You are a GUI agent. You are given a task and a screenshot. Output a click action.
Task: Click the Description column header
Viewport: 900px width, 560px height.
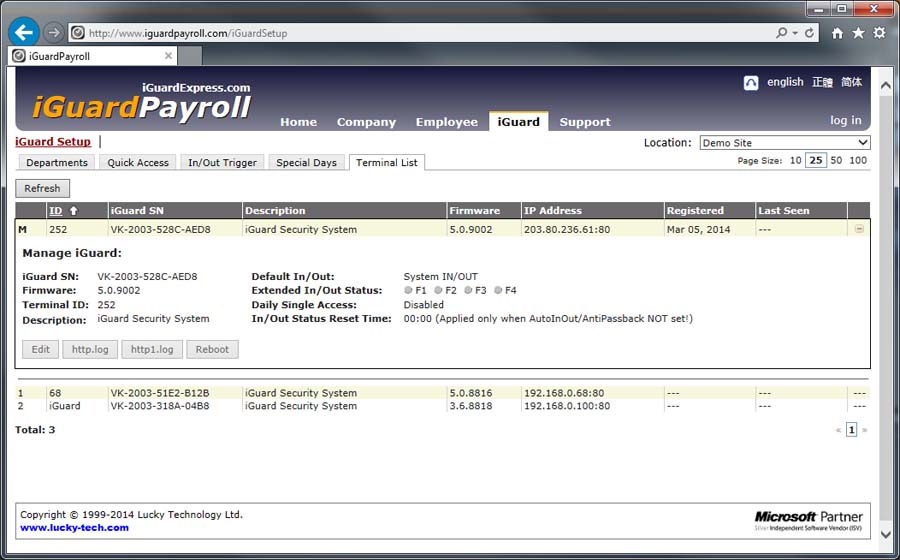point(275,211)
